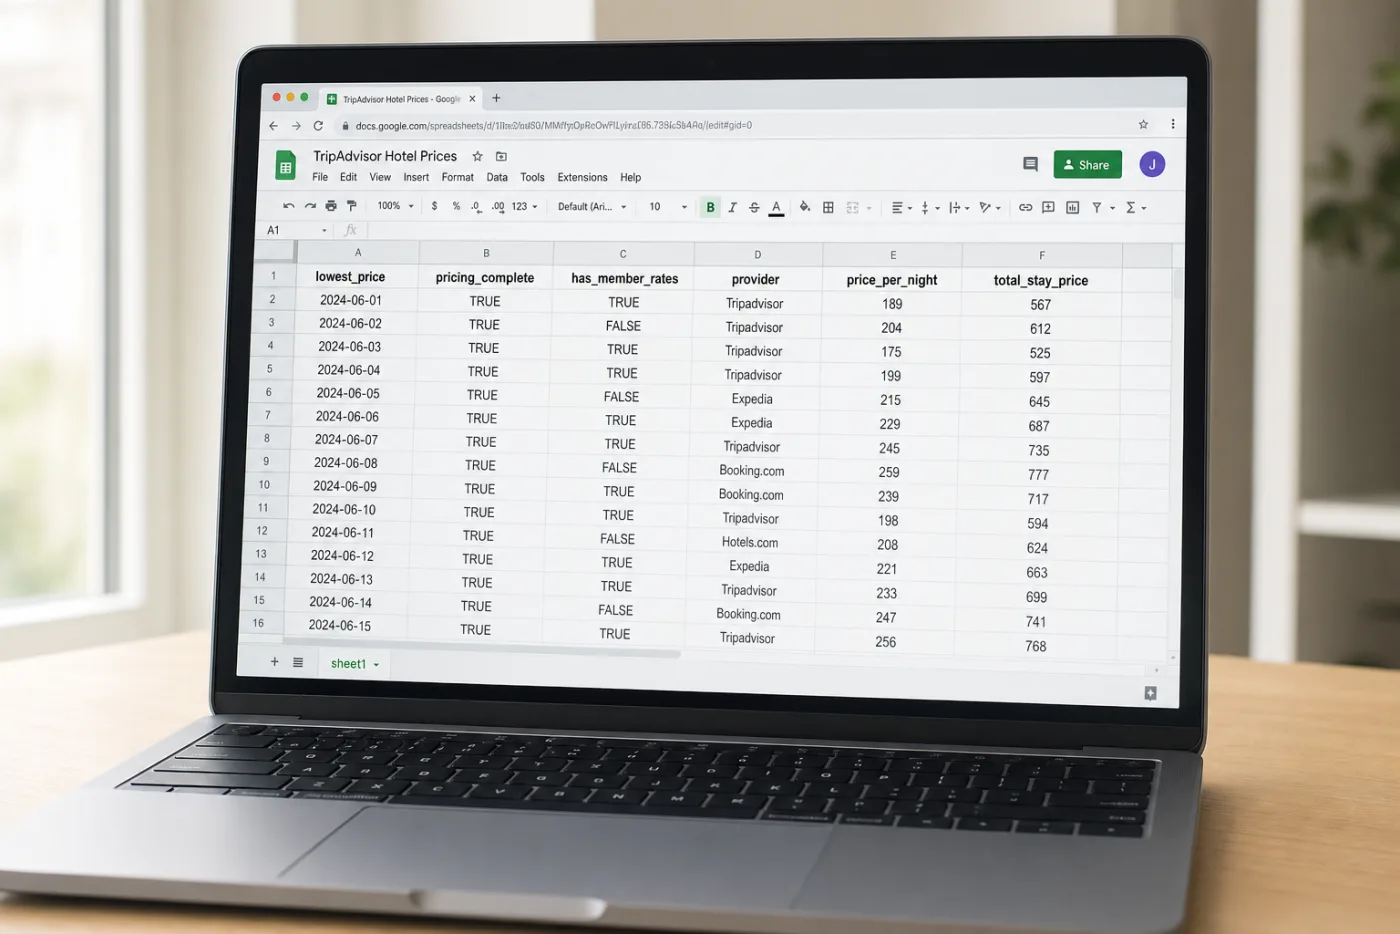Click the Explore button at bottom right

(1150, 693)
